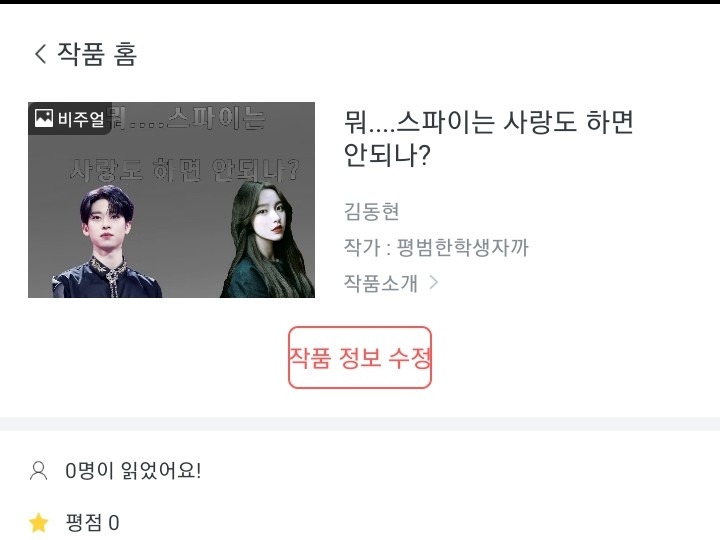Open the story cover thumbnail image
The image size is (720, 540).
(171, 200)
